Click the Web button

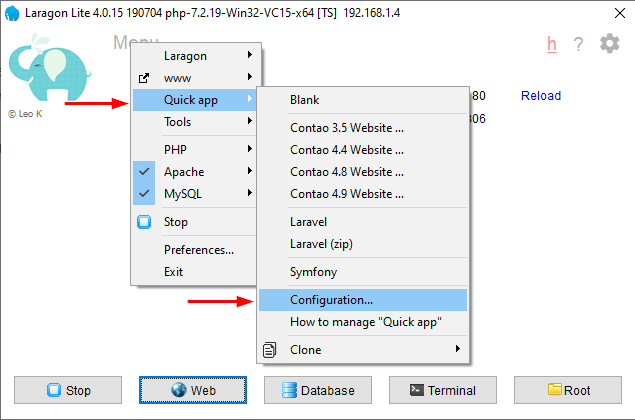tap(193, 390)
